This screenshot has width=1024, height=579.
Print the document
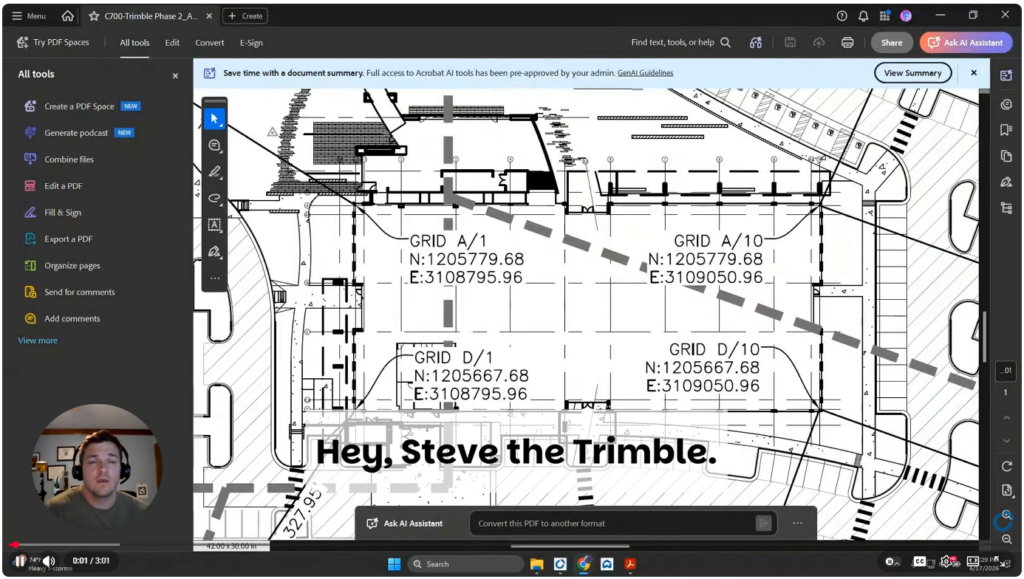pos(848,42)
